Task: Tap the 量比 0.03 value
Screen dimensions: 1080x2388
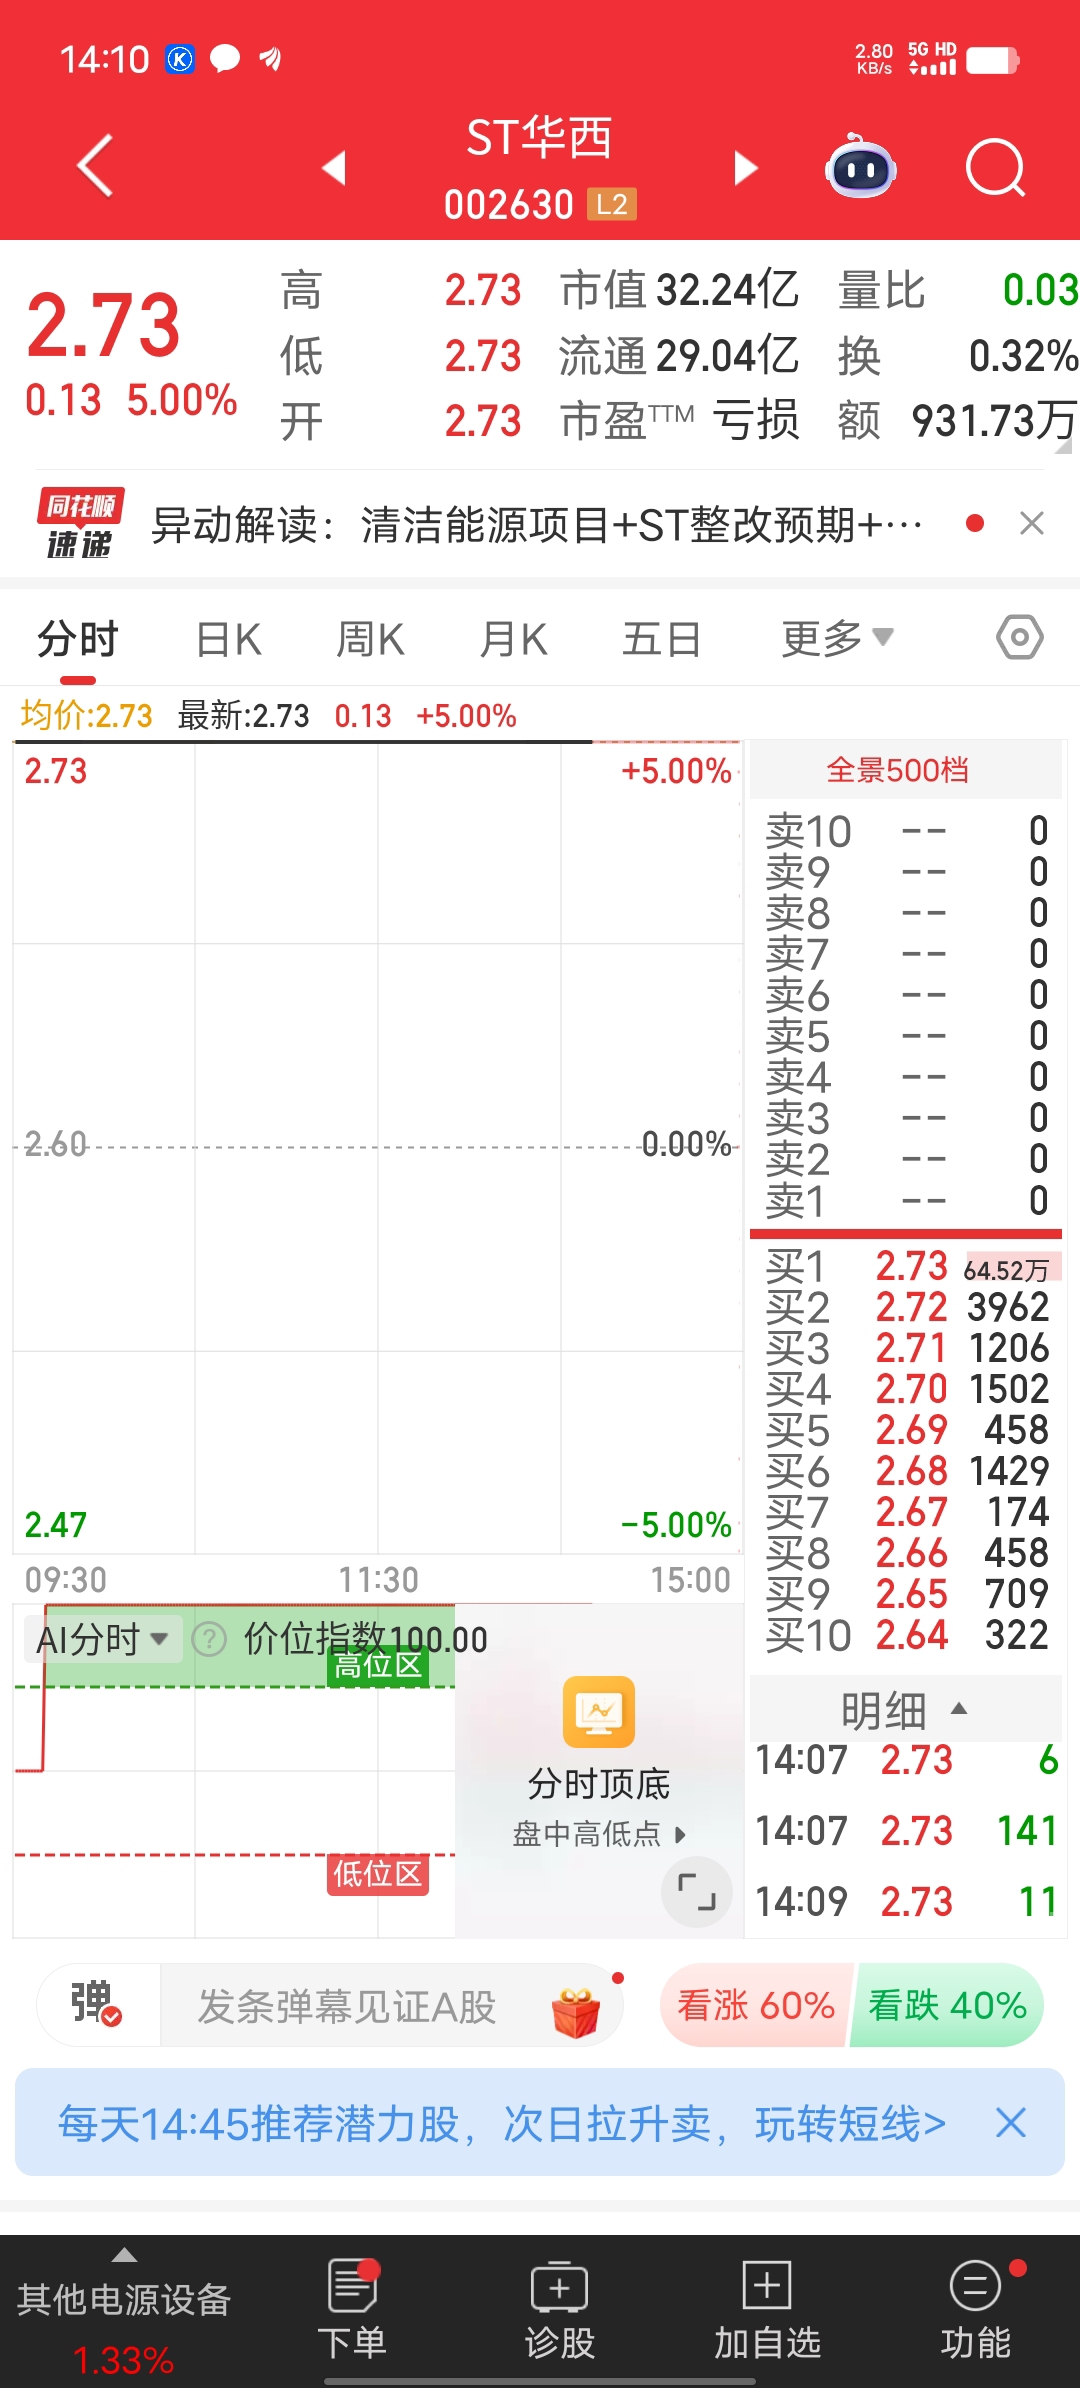Action: [958, 290]
